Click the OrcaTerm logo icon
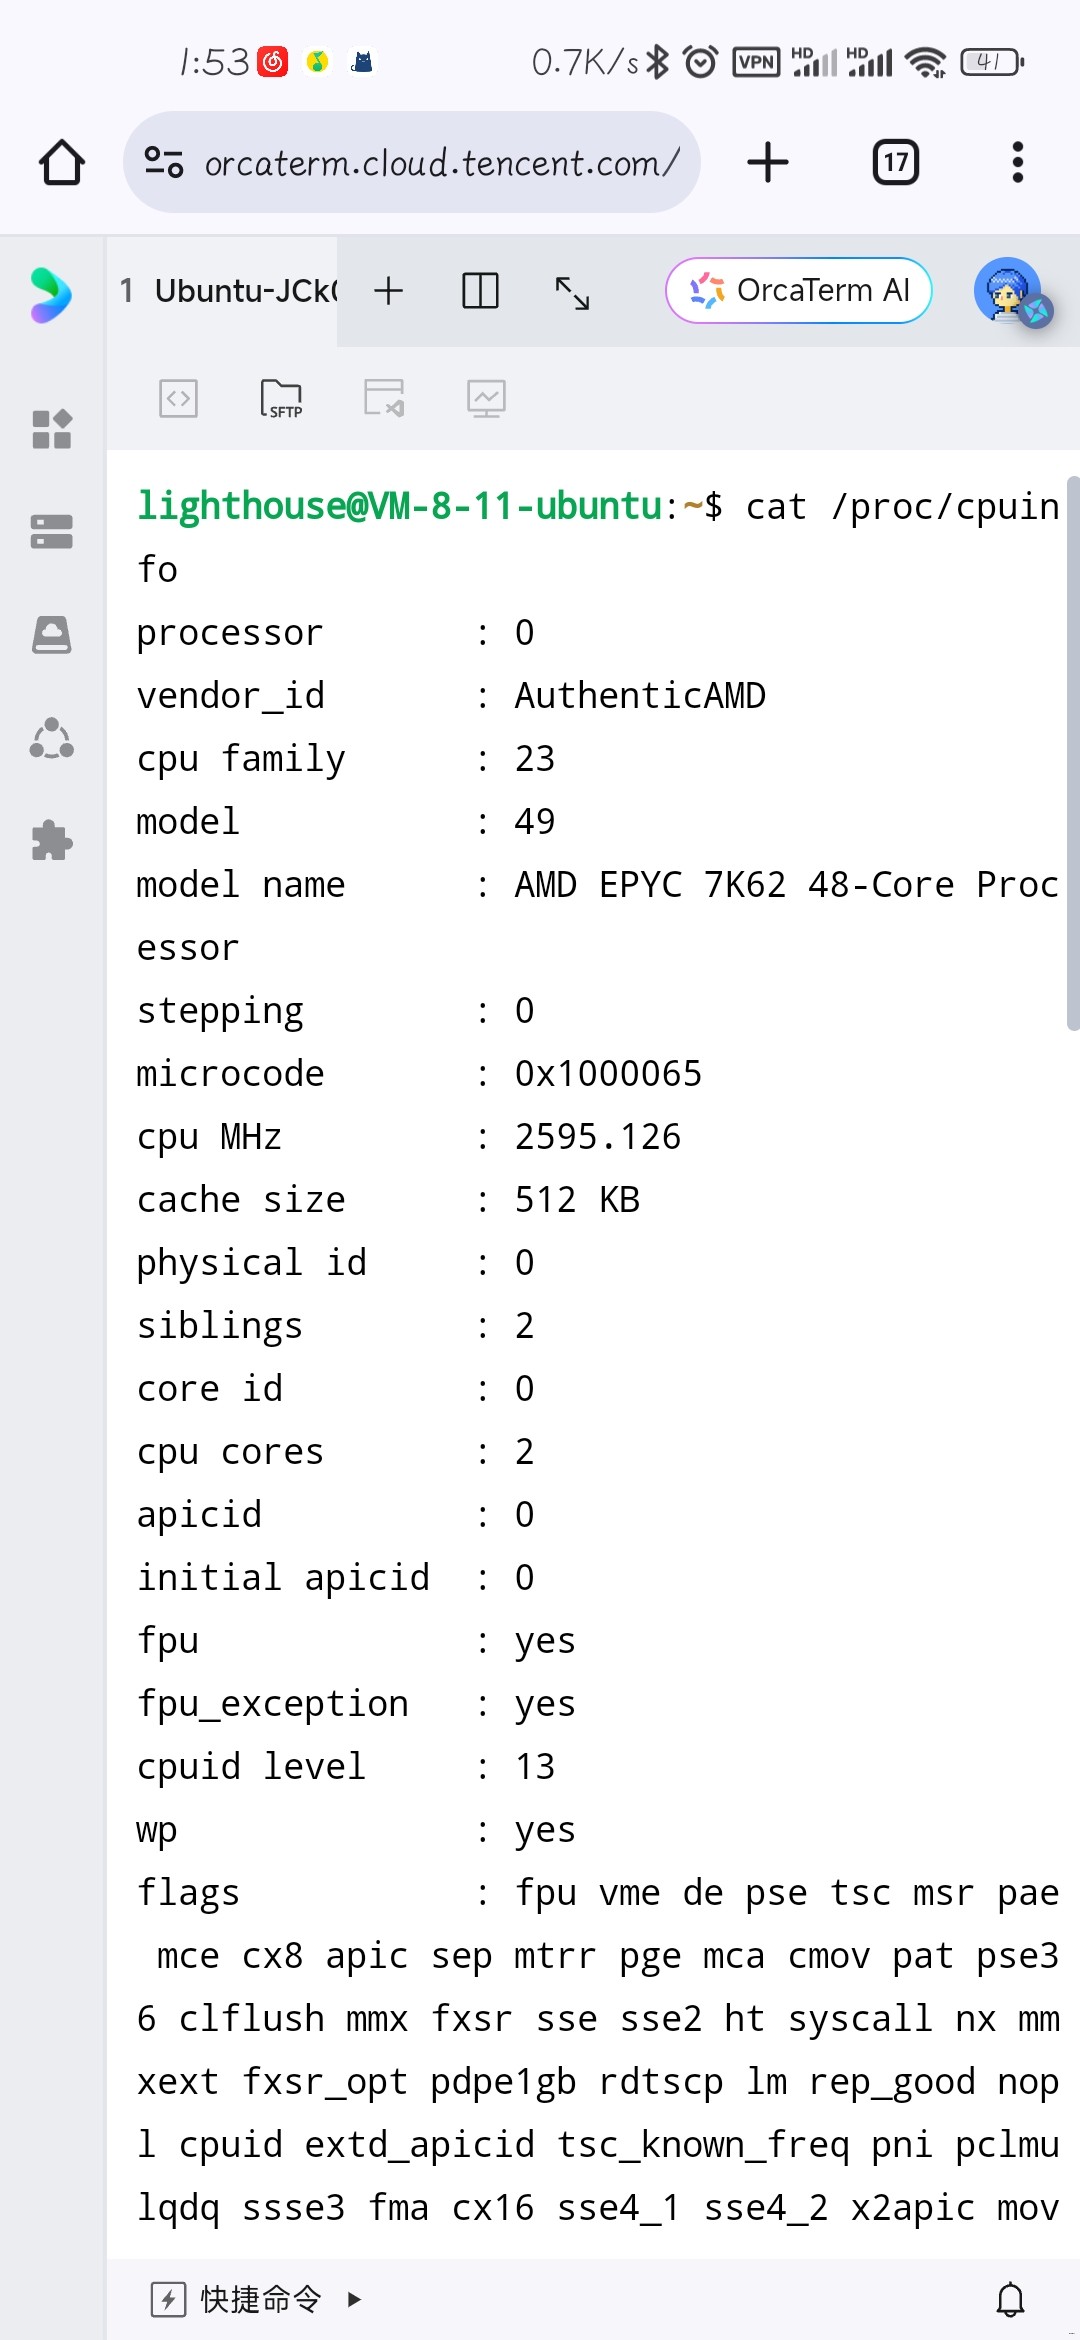 (50, 293)
